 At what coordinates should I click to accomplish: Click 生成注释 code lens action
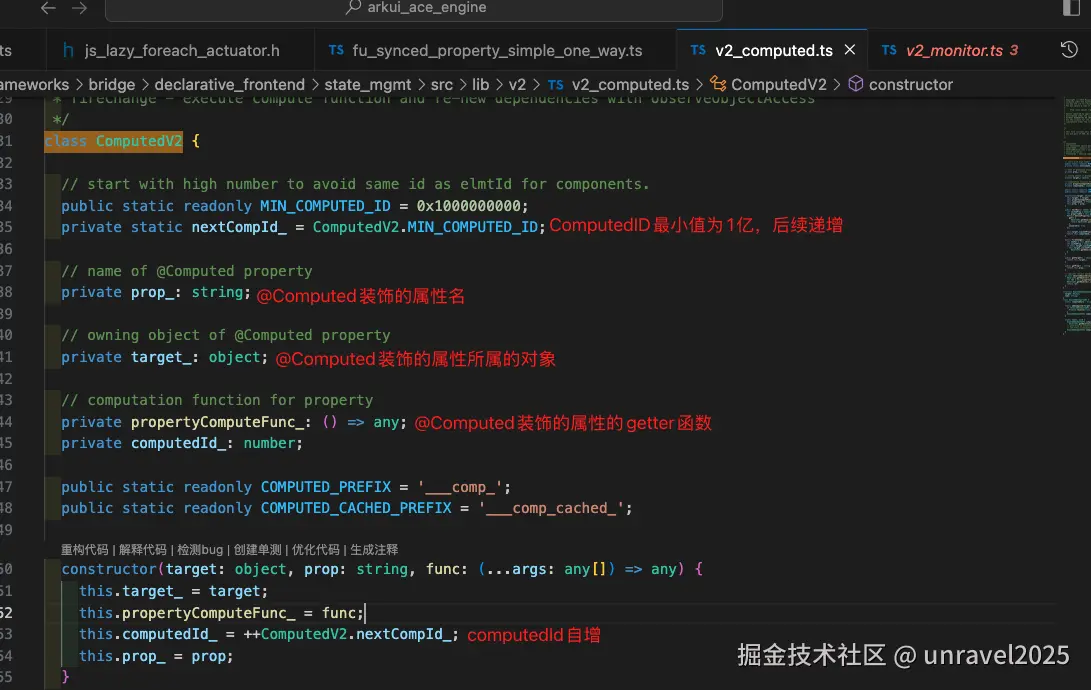[x=374, y=549]
